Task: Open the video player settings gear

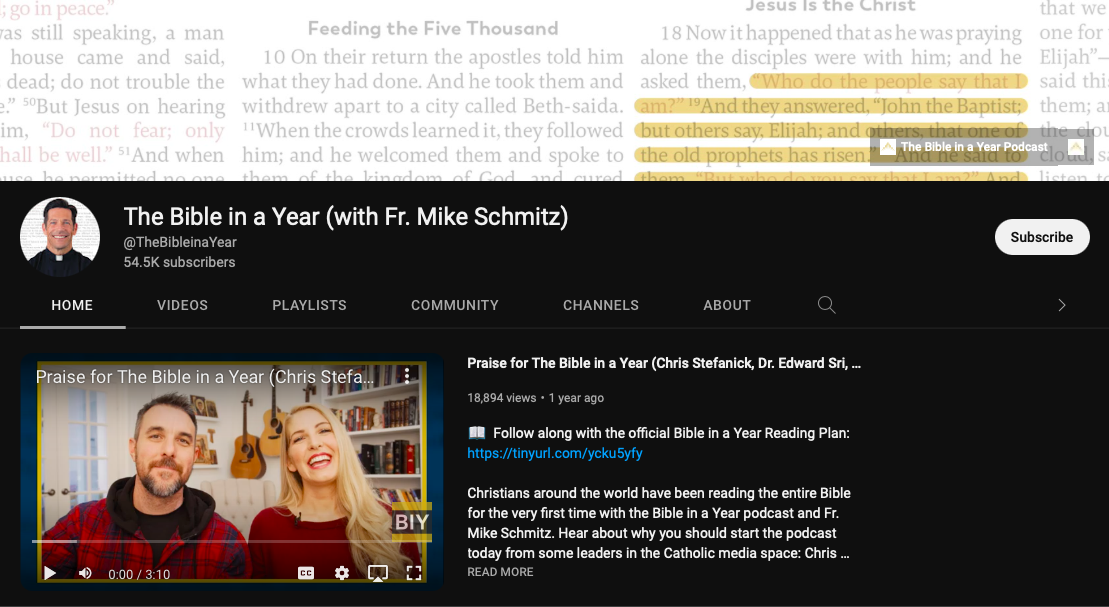Action: click(x=342, y=573)
